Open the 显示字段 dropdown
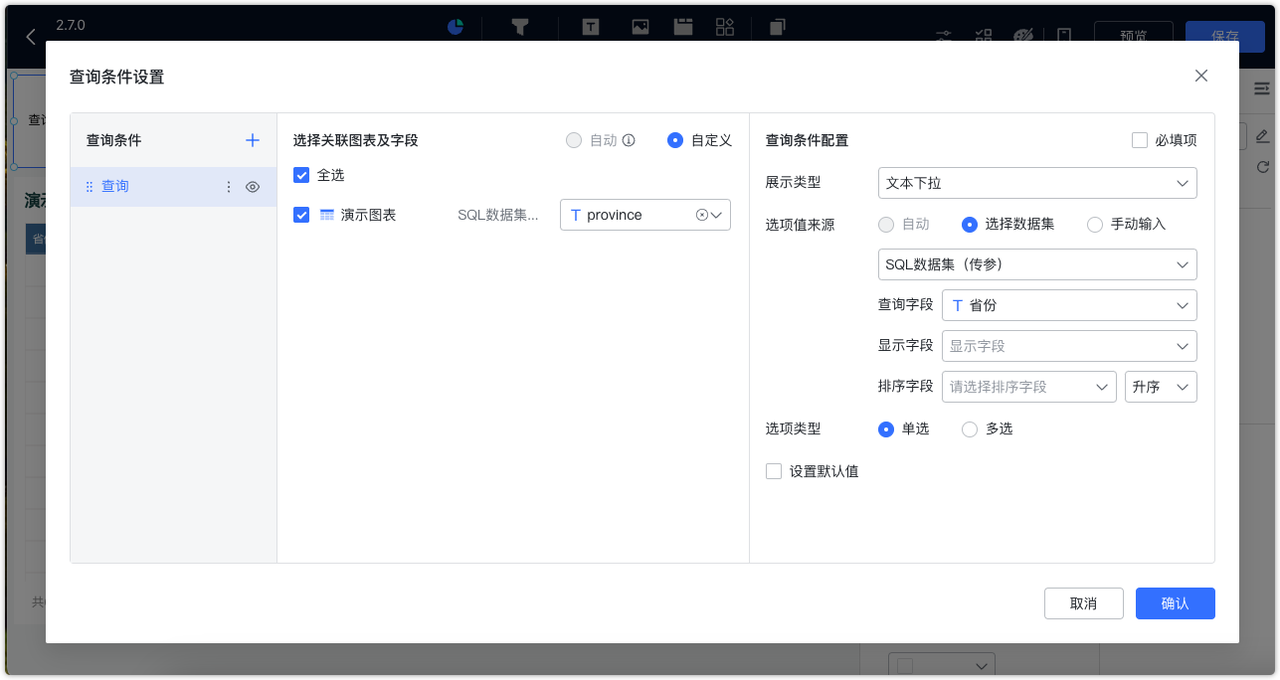Viewport: 1280px width, 680px height. 1069,346
